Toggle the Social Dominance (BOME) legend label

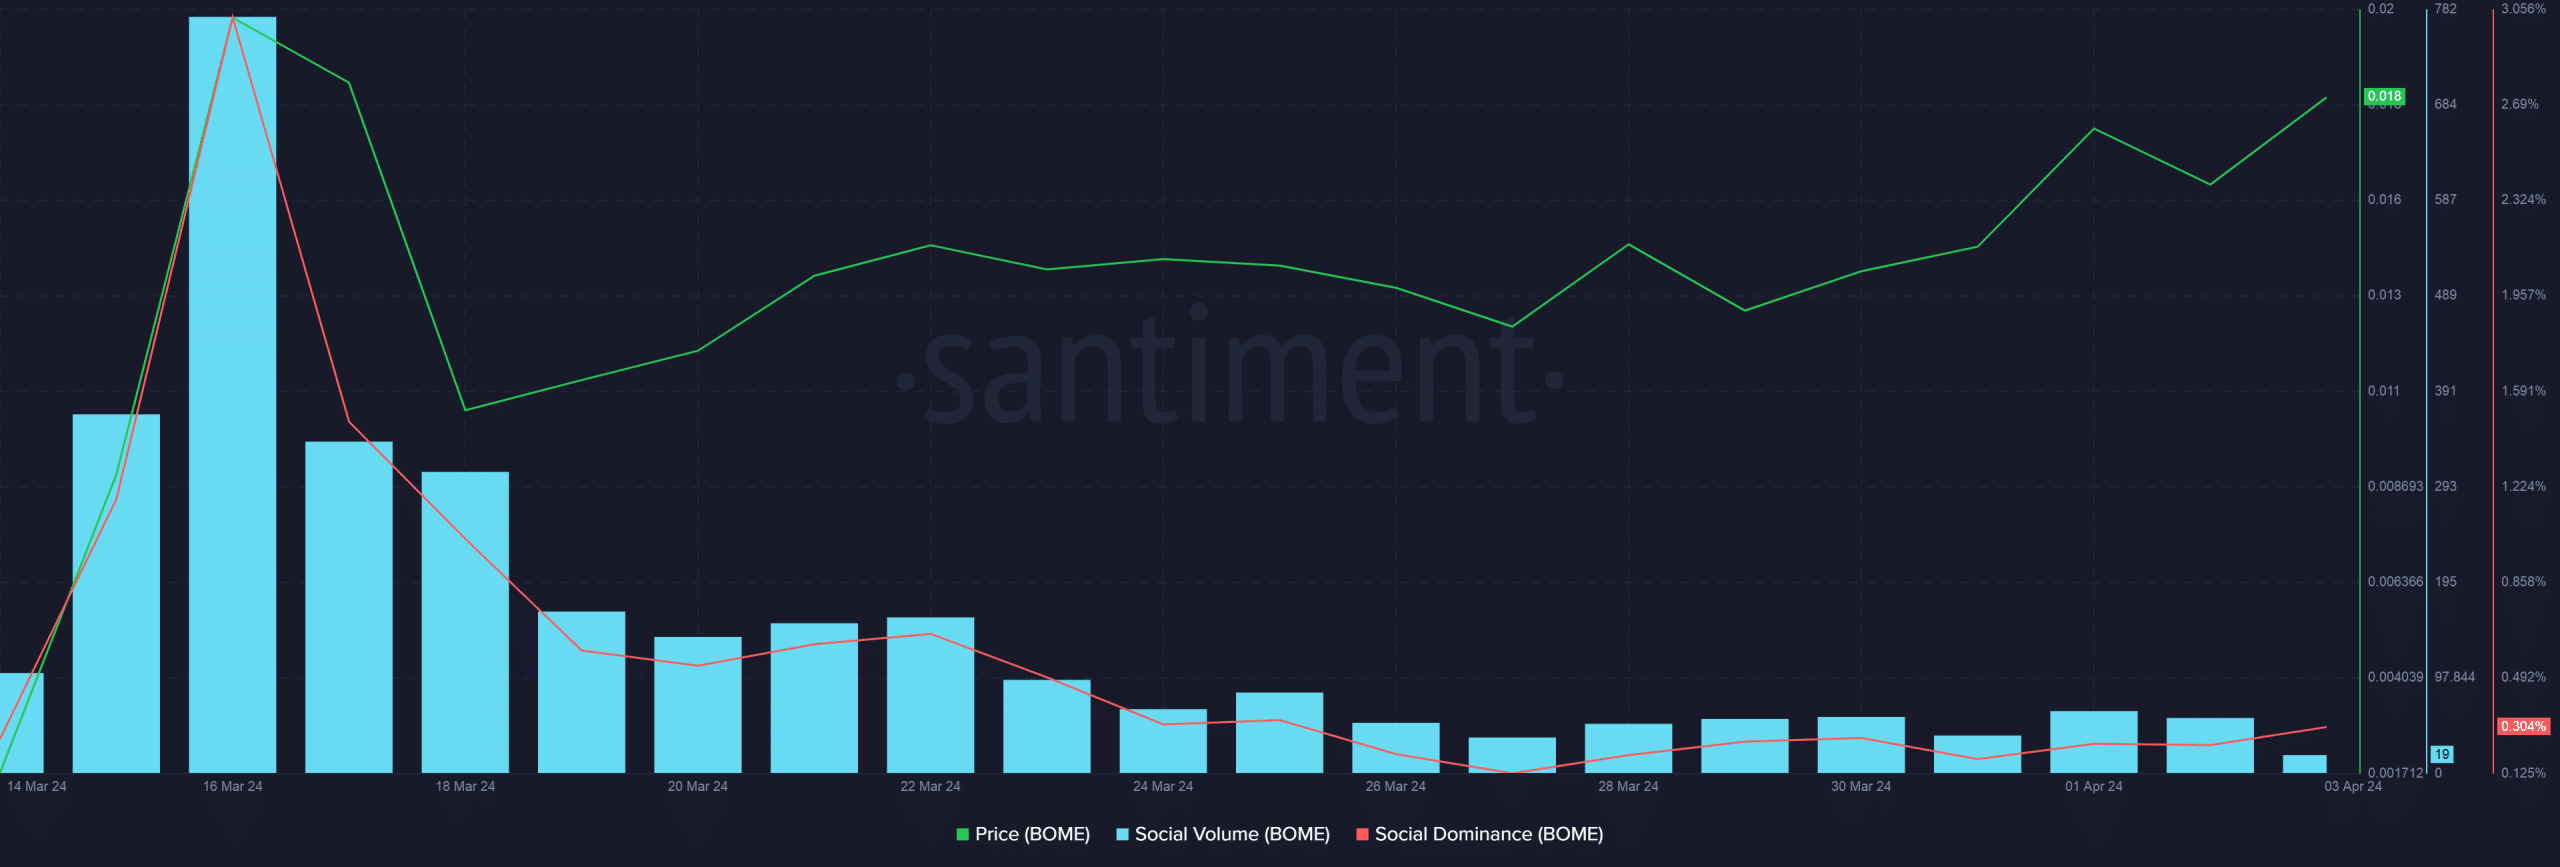click(x=1489, y=834)
